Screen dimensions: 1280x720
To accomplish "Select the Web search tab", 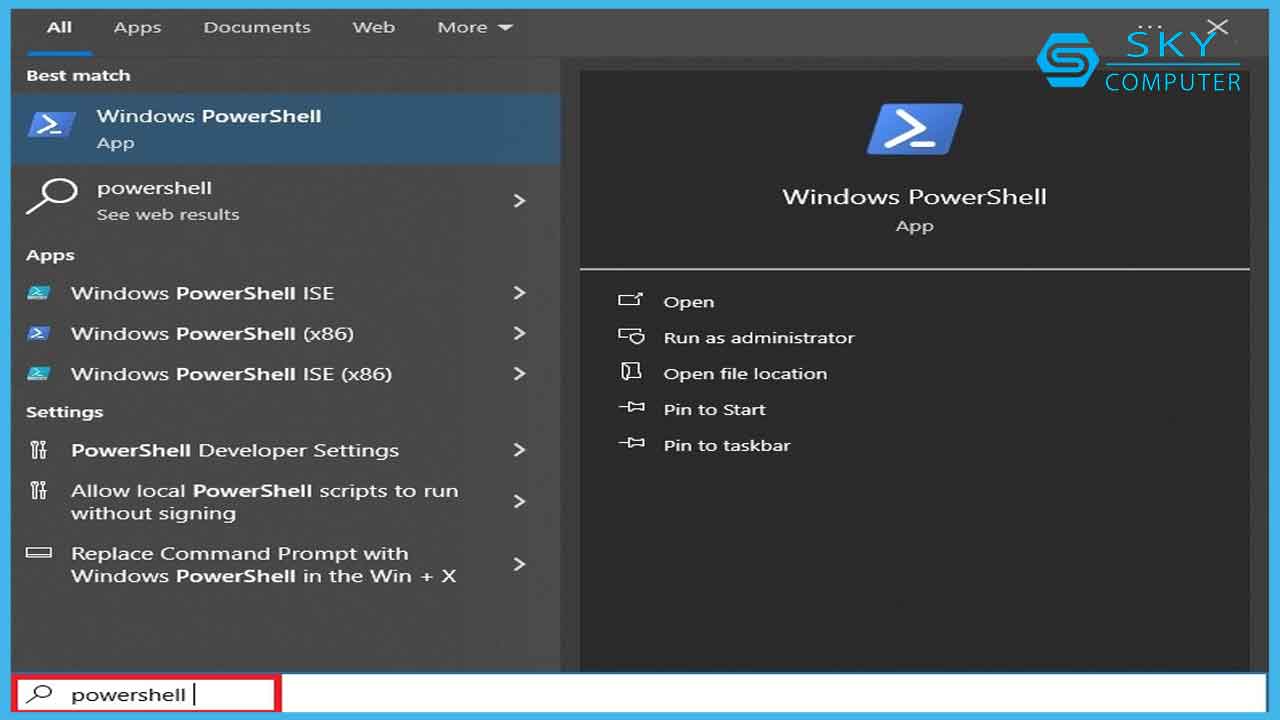I will point(373,27).
